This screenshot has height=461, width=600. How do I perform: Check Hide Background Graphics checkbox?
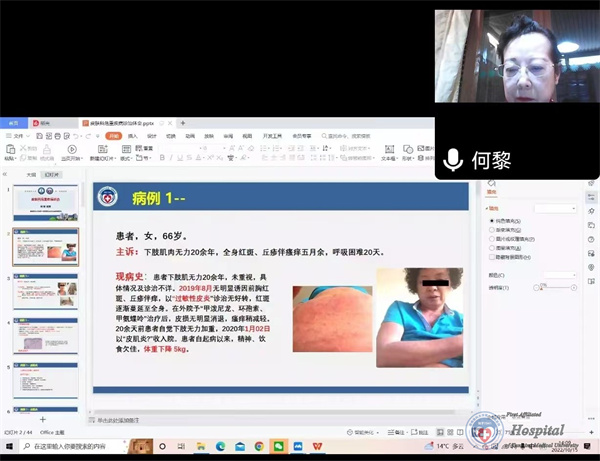pyautogui.click(x=492, y=257)
